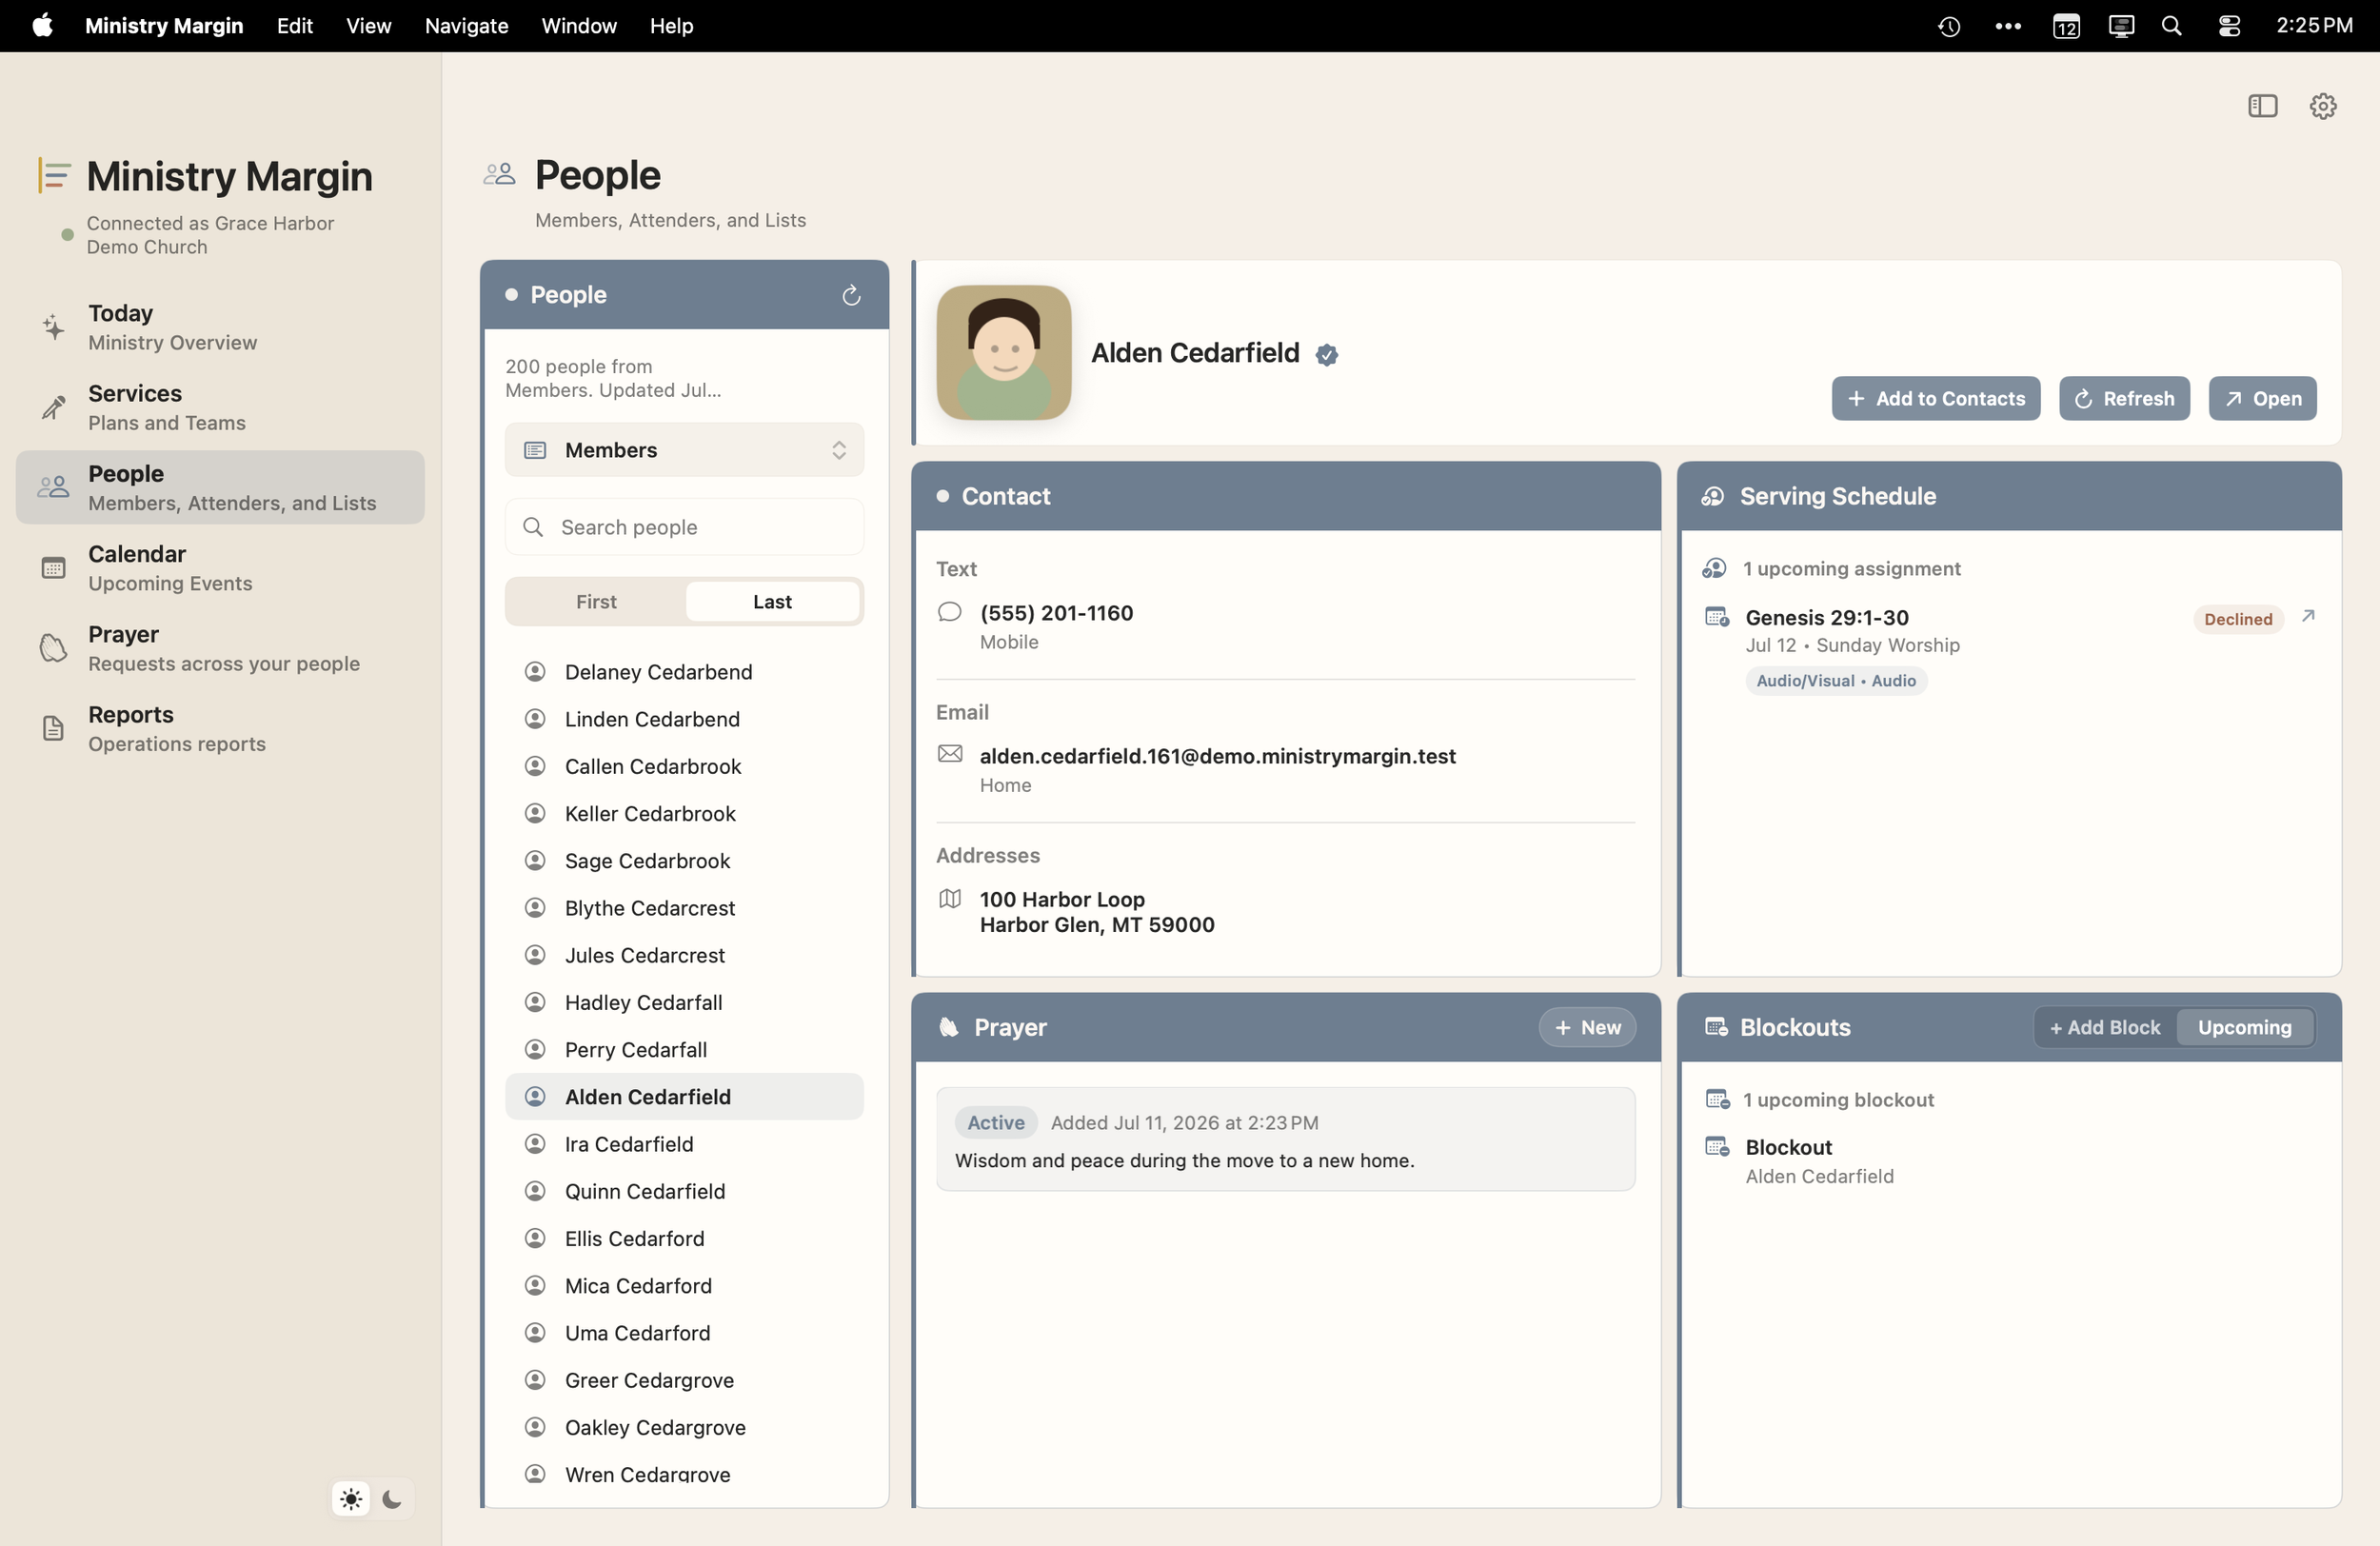Click the Ministry Margin logo icon in sidebar
Image resolution: width=2380 pixels, height=1546 pixels.
54,175
